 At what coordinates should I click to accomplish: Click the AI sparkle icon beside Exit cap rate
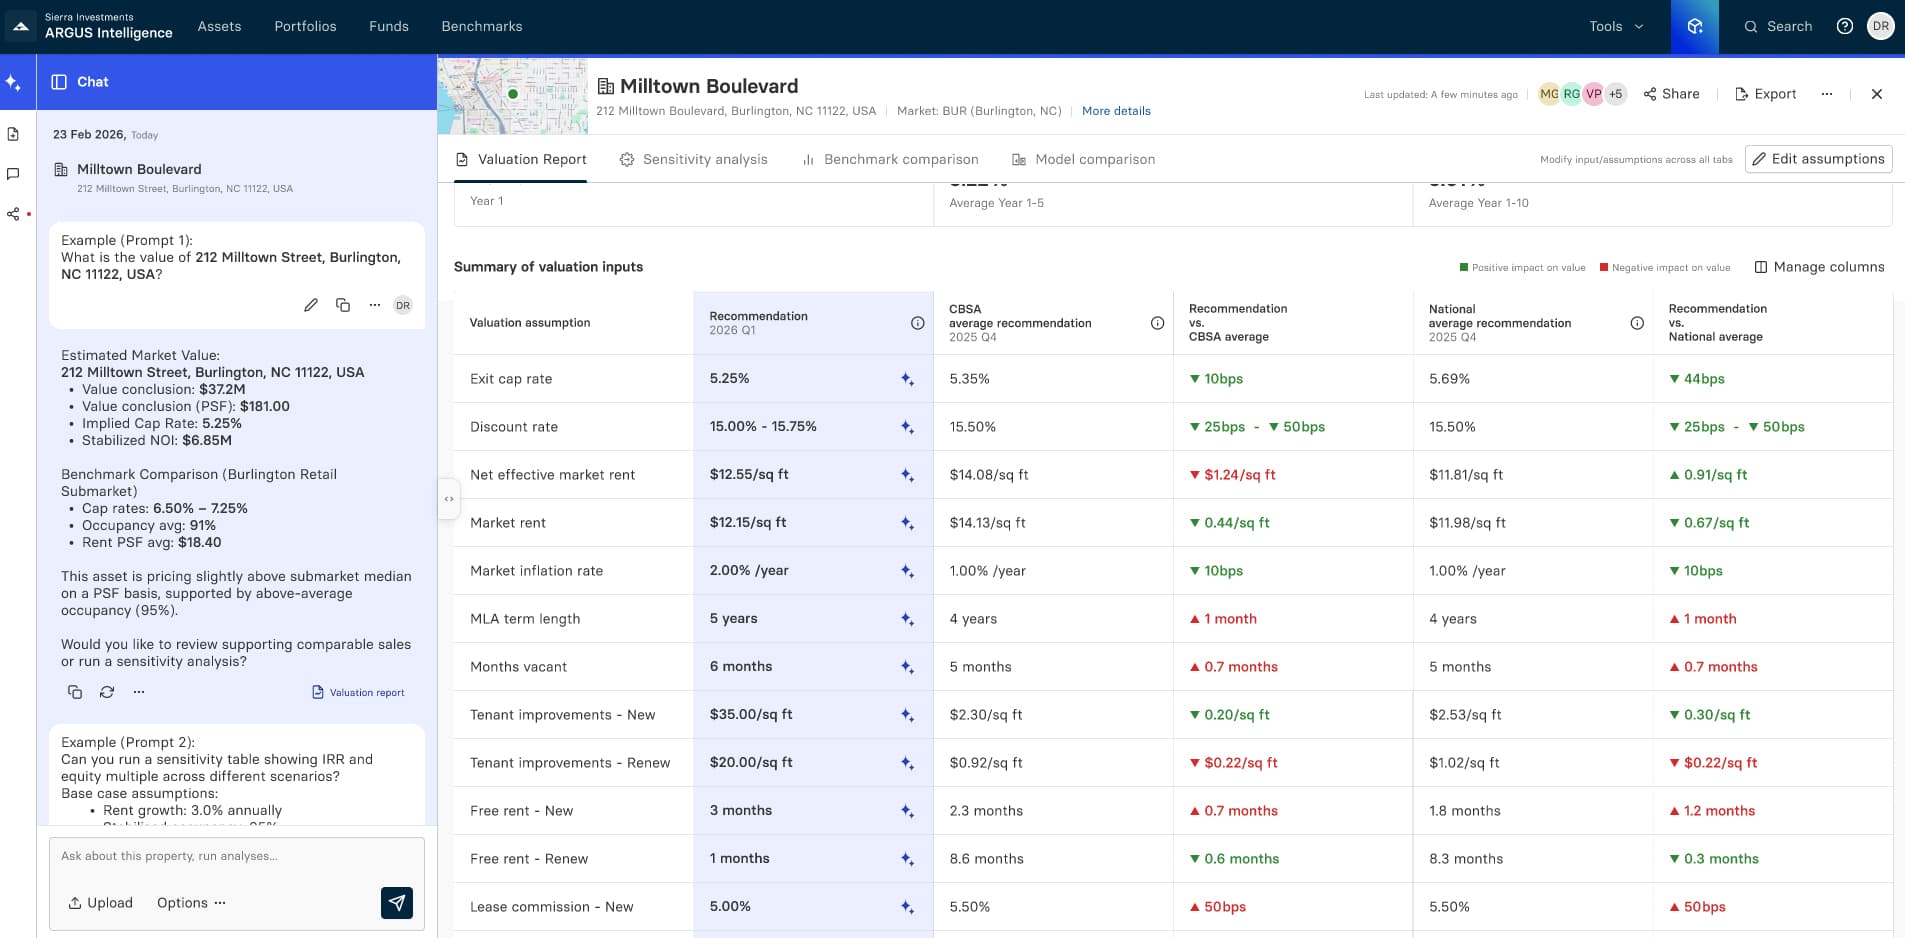pyautogui.click(x=906, y=378)
